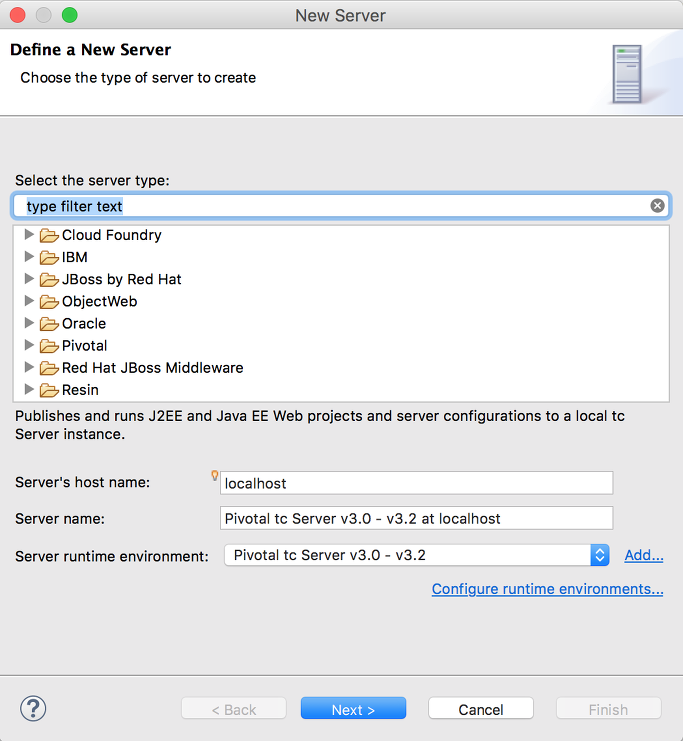Click the Add... runtime link

644,555
